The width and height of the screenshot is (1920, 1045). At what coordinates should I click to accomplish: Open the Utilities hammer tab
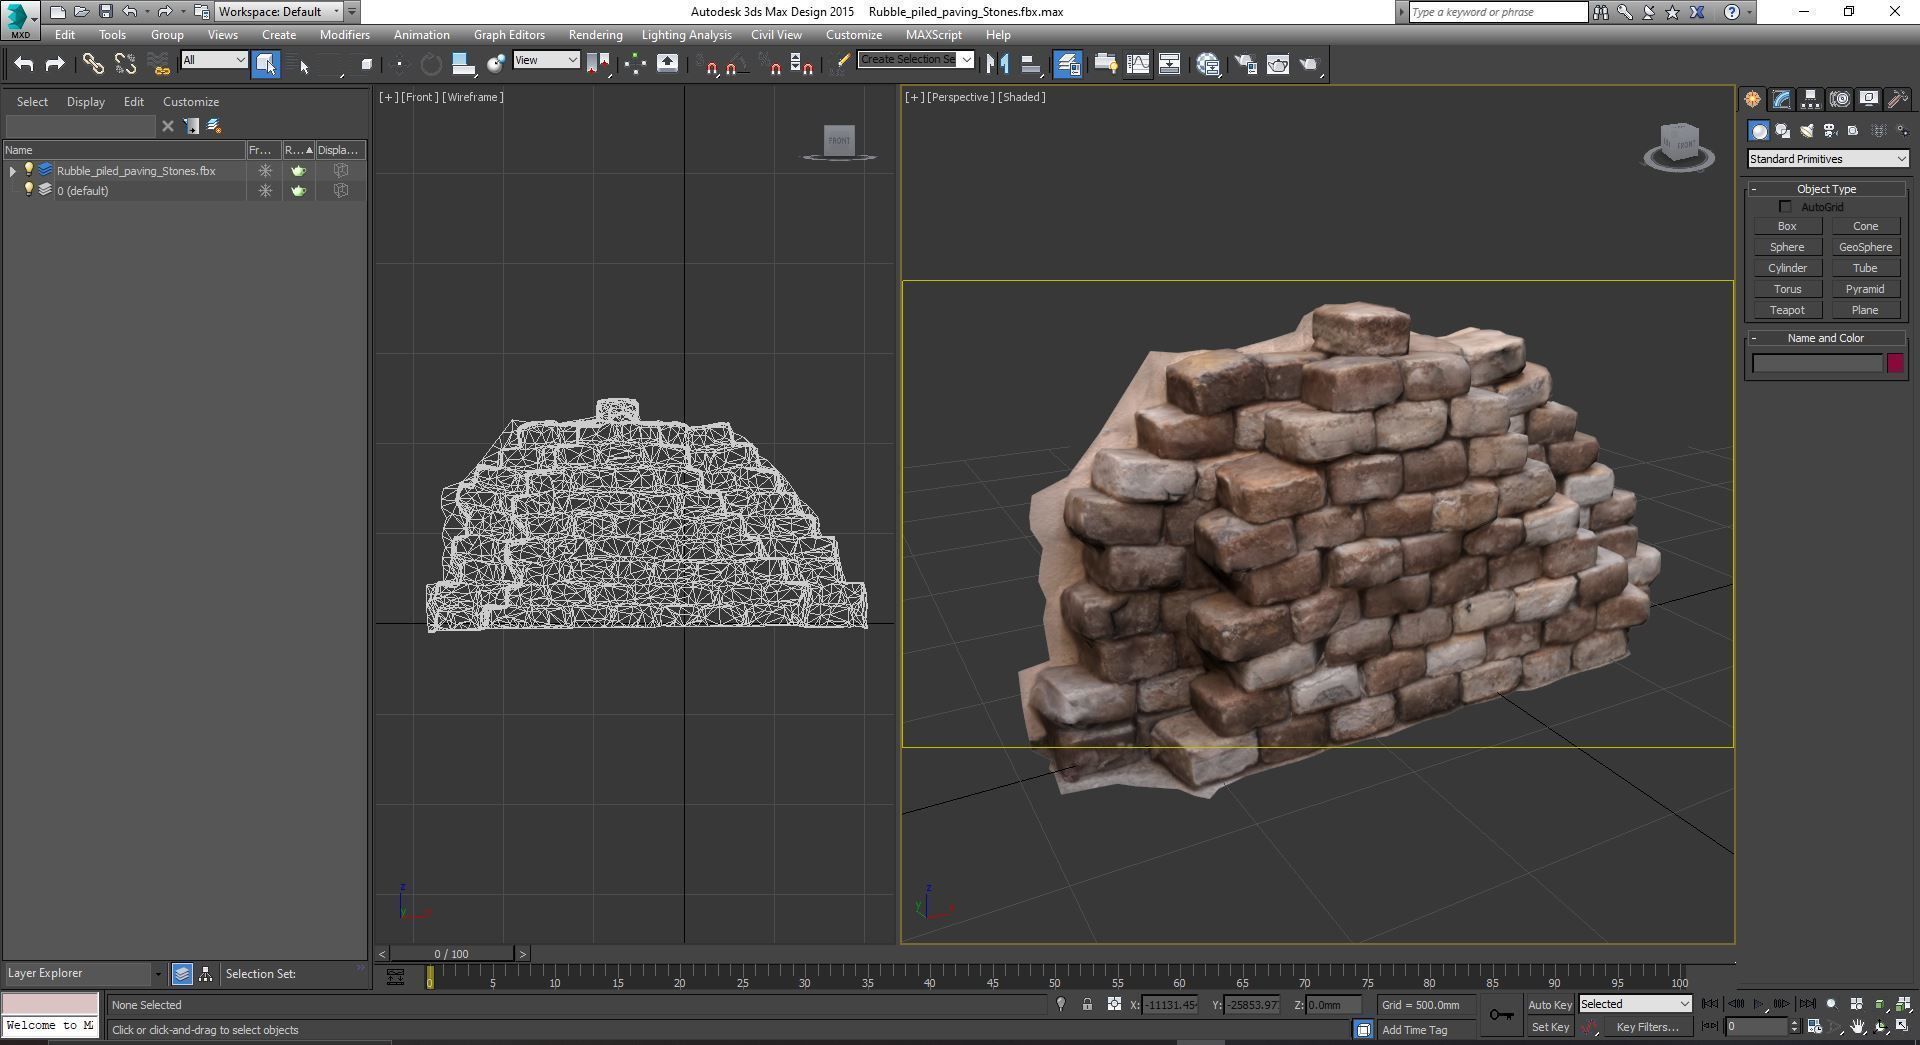(1897, 99)
